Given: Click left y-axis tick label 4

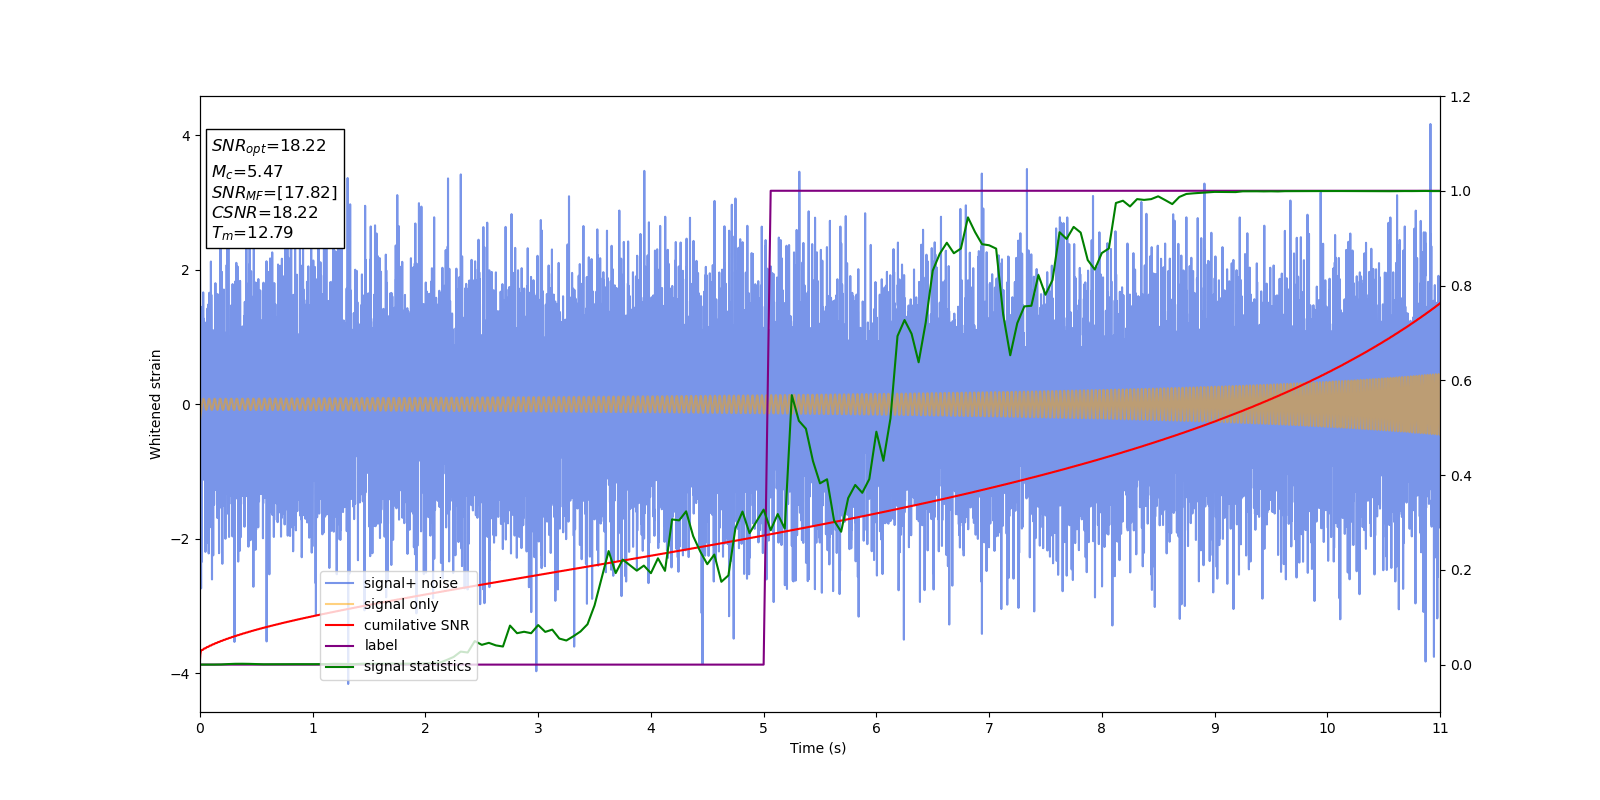Looking at the screenshot, I should coord(186,136).
